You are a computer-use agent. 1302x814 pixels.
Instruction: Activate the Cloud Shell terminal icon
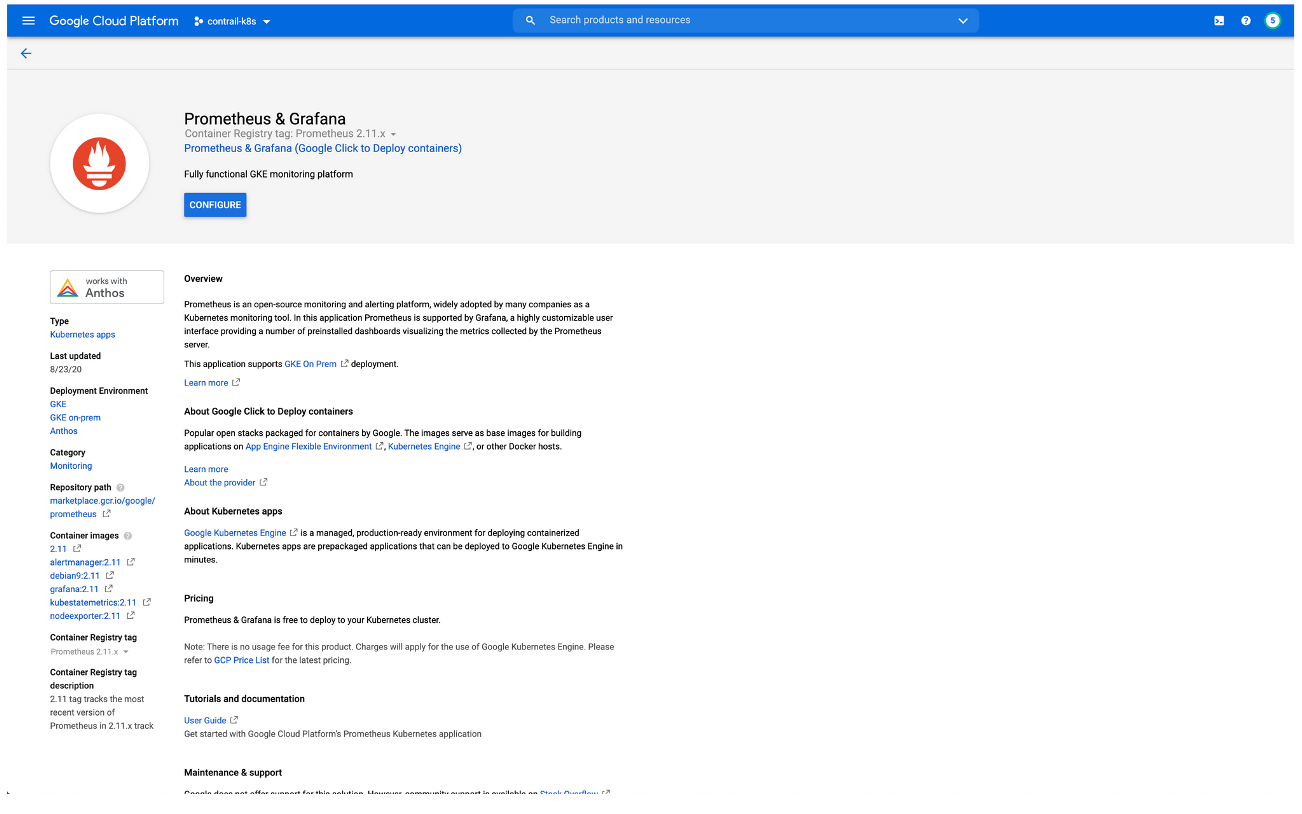1219,20
